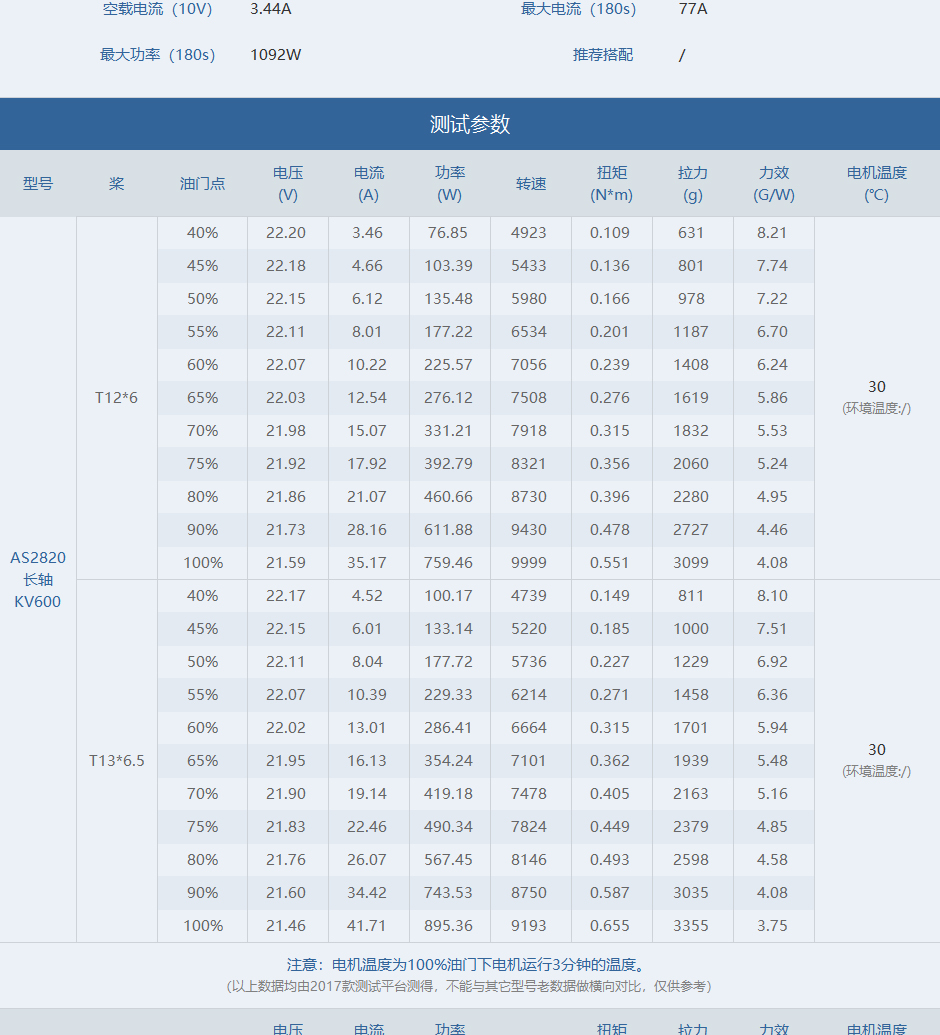Select the T12*6 propeller cell

pyautogui.click(x=117, y=398)
